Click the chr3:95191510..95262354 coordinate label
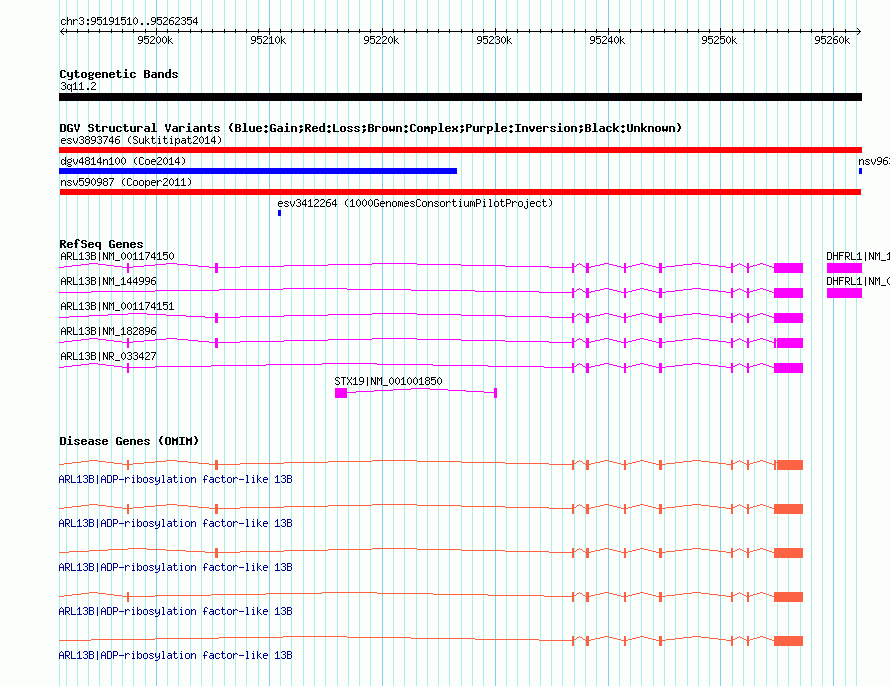Image resolution: width=890 pixels, height=686 pixels. click(x=129, y=21)
